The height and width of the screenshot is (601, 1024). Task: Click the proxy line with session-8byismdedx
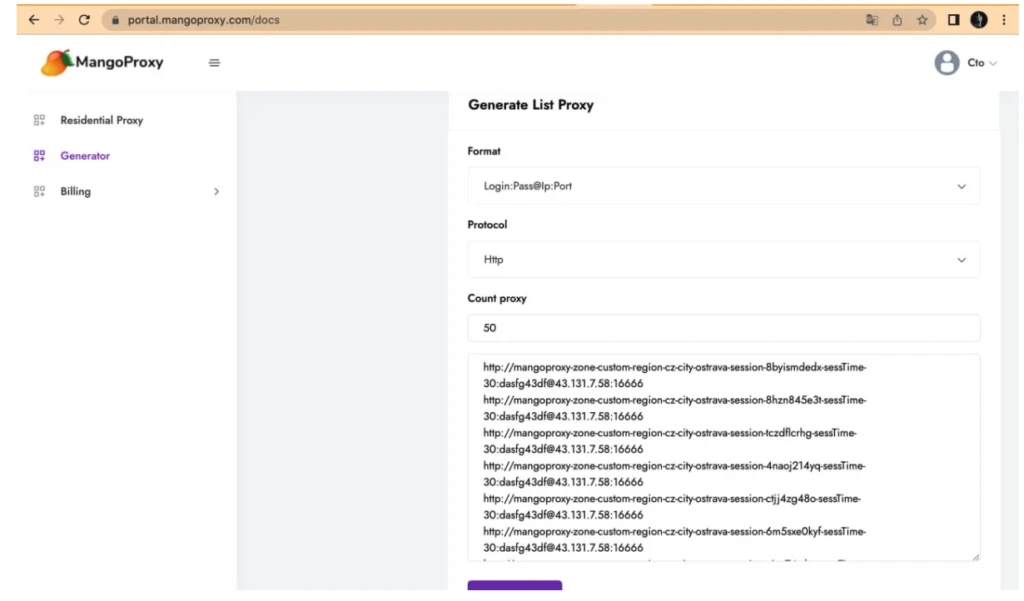pyautogui.click(x=675, y=375)
